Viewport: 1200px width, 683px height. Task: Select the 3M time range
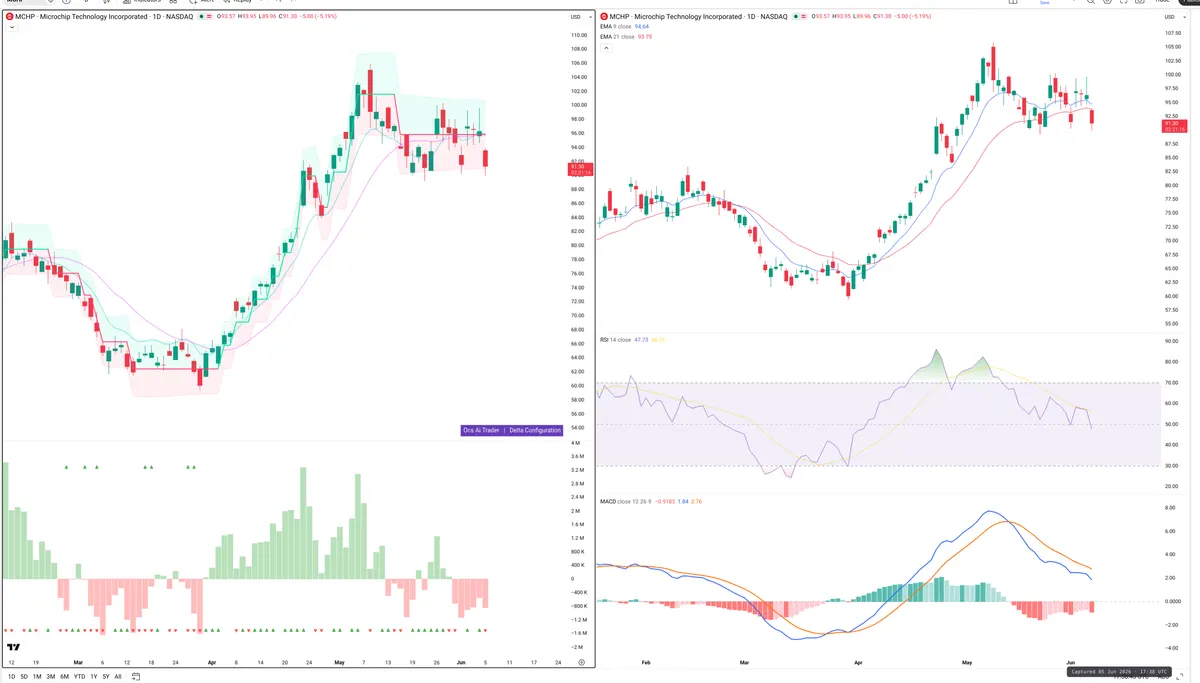tap(51, 677)
